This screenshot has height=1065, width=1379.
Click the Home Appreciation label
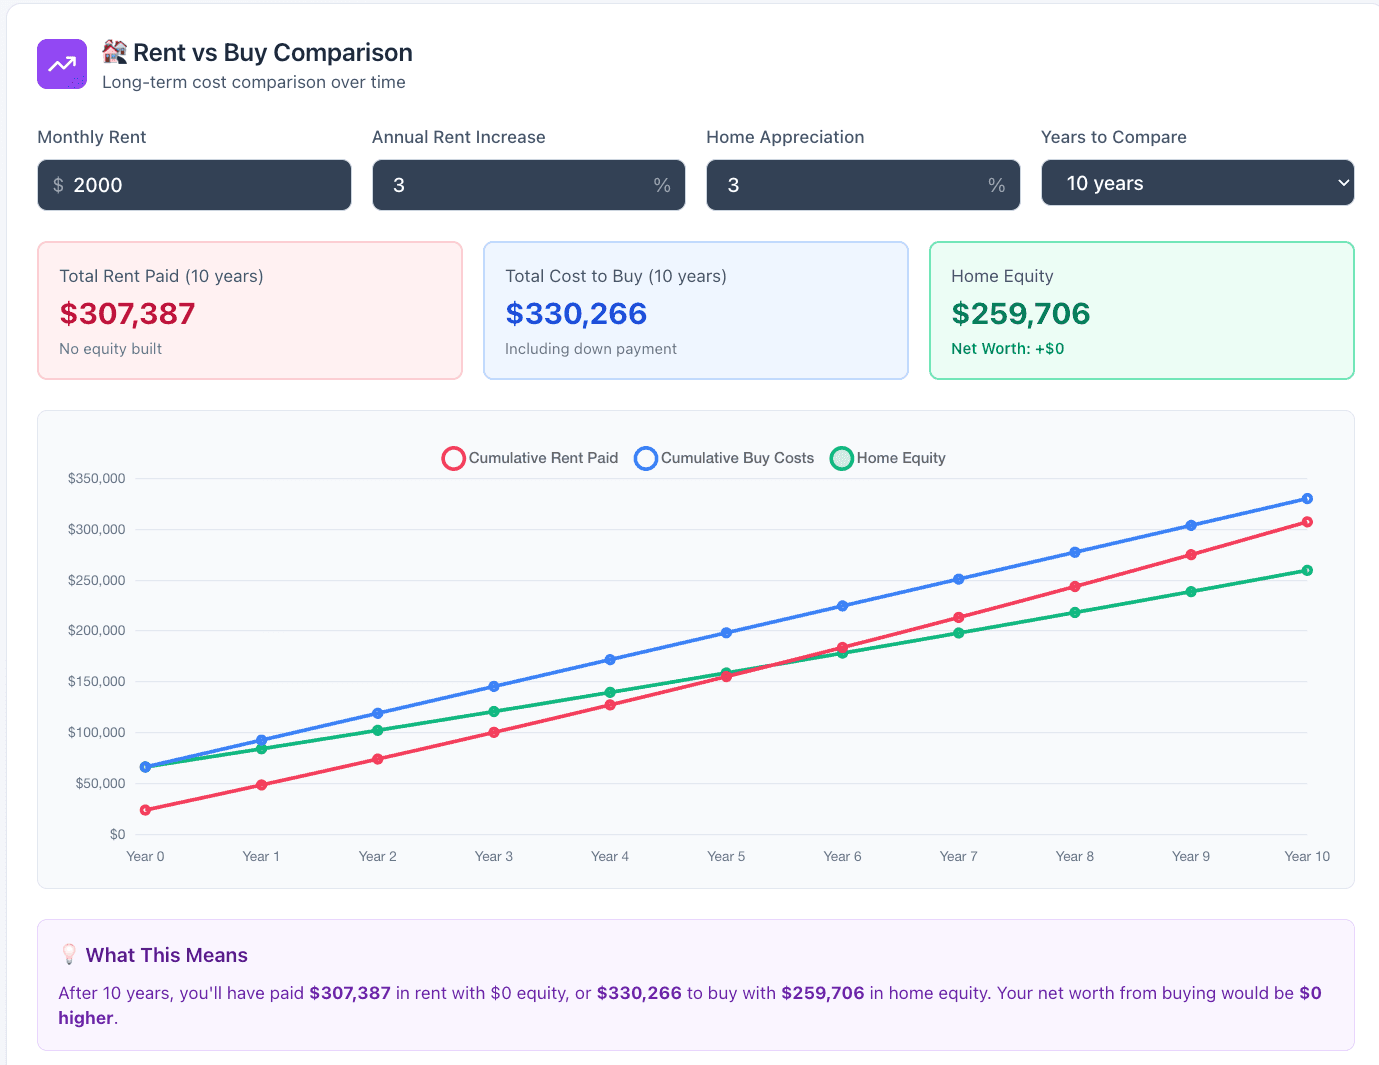point(785,137)
